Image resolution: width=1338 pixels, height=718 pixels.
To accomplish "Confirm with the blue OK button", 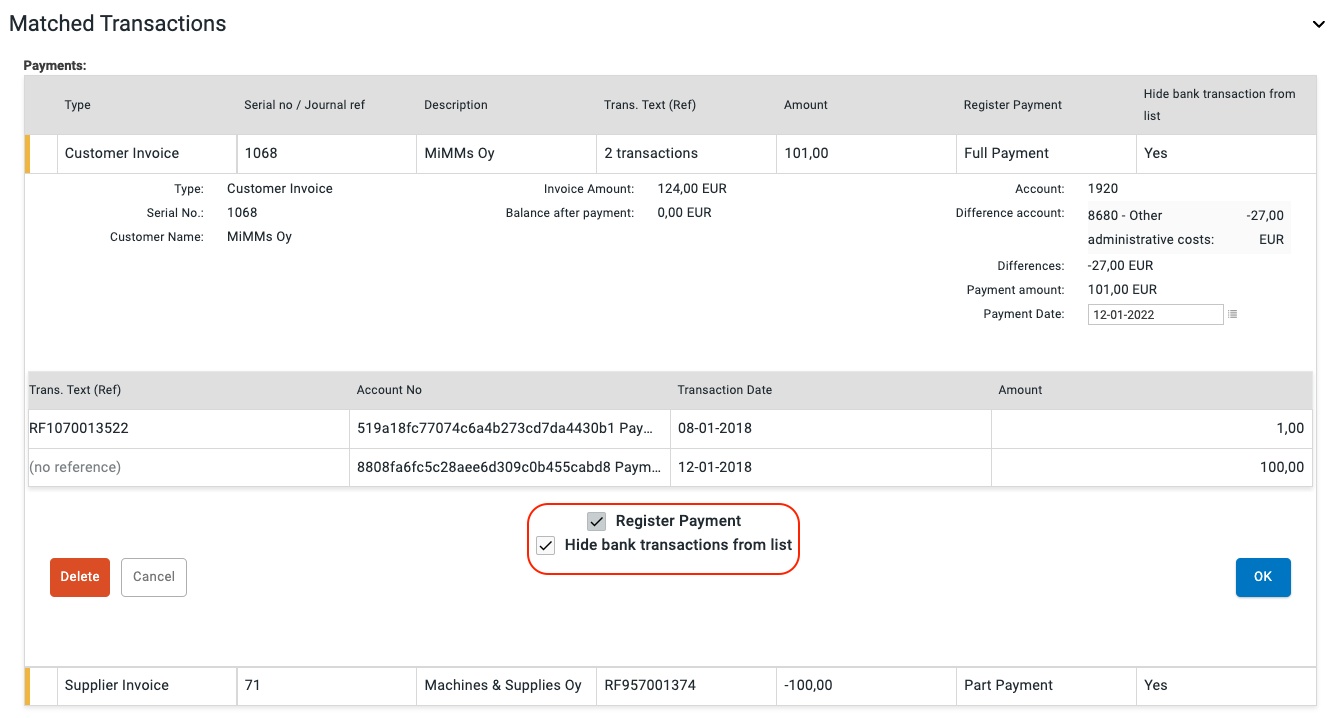I will click(x=1263, y=577).
